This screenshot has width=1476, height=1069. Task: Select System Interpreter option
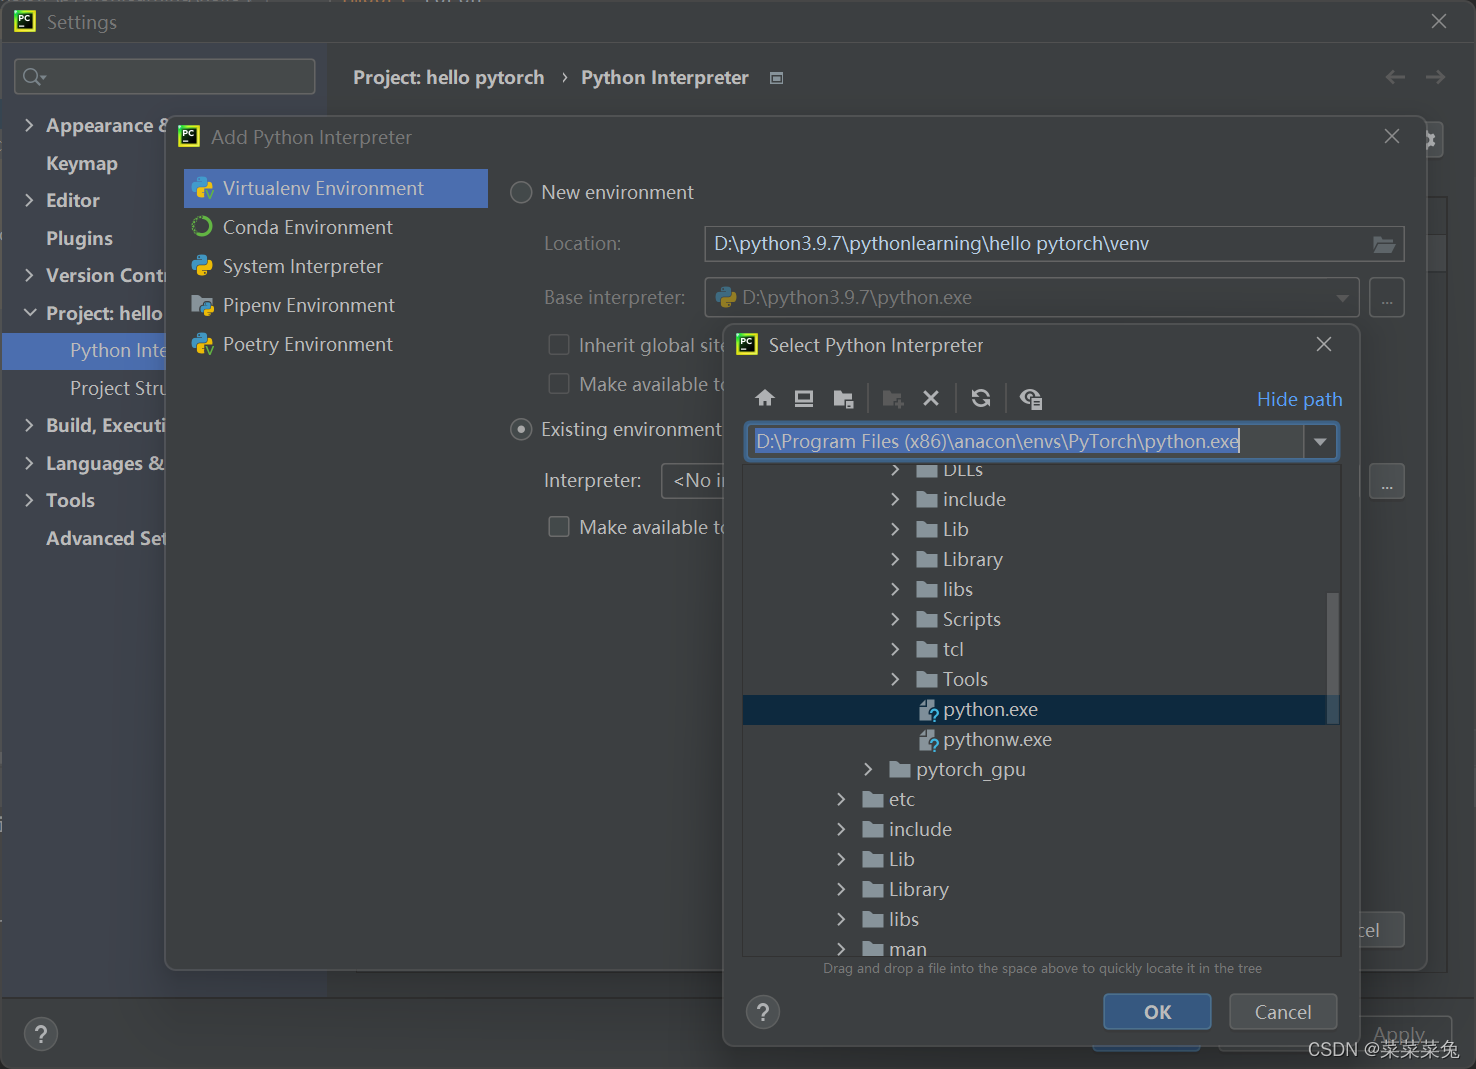[x=336, y=266]
